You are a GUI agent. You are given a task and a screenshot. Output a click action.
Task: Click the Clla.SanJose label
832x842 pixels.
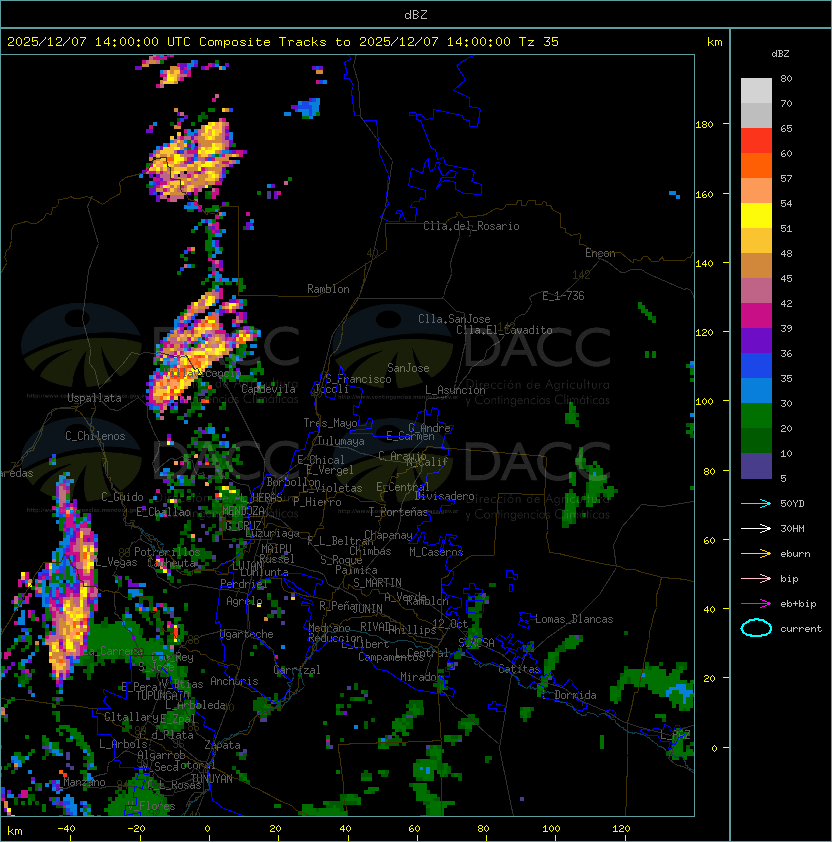click(x=454, y=319)
